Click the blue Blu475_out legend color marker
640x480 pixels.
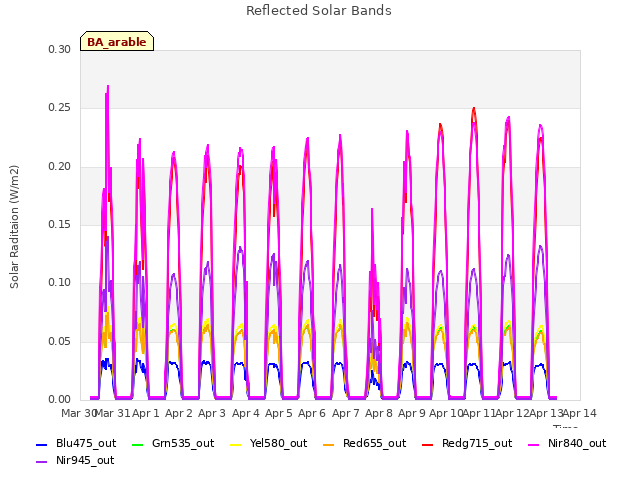[x=42, y=444]
